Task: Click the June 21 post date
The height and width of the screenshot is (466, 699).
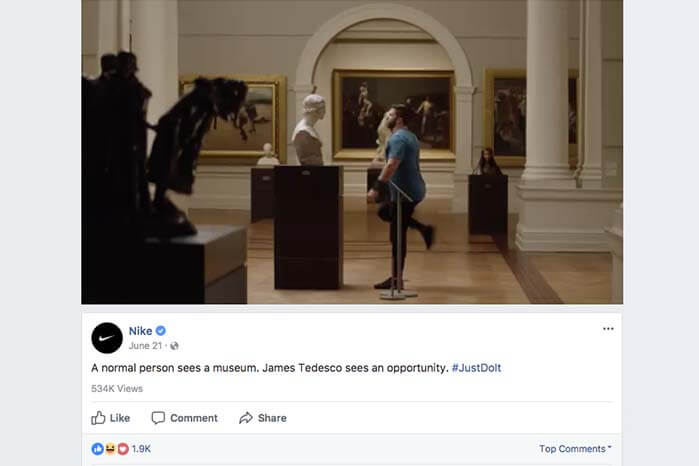Action: point(145,346)
